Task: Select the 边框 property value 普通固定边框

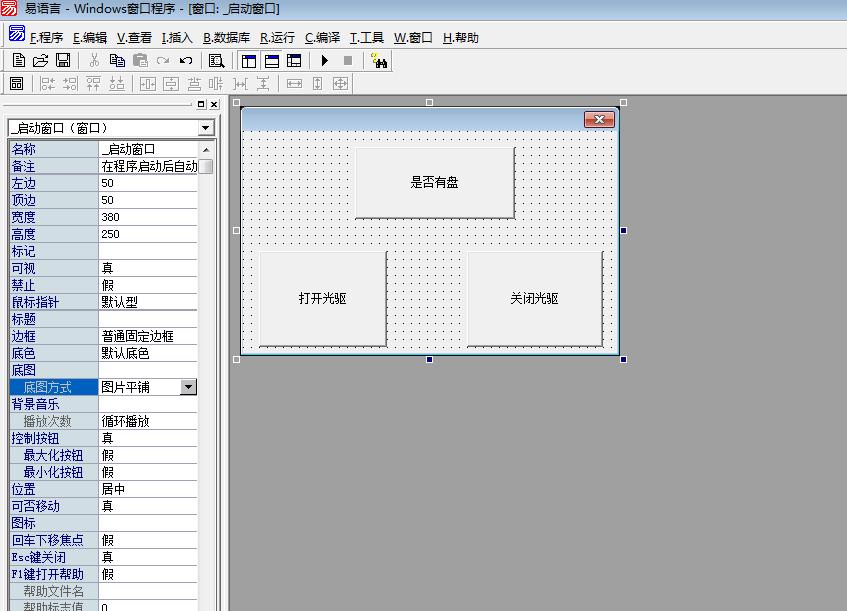Action: pos(148,336)
